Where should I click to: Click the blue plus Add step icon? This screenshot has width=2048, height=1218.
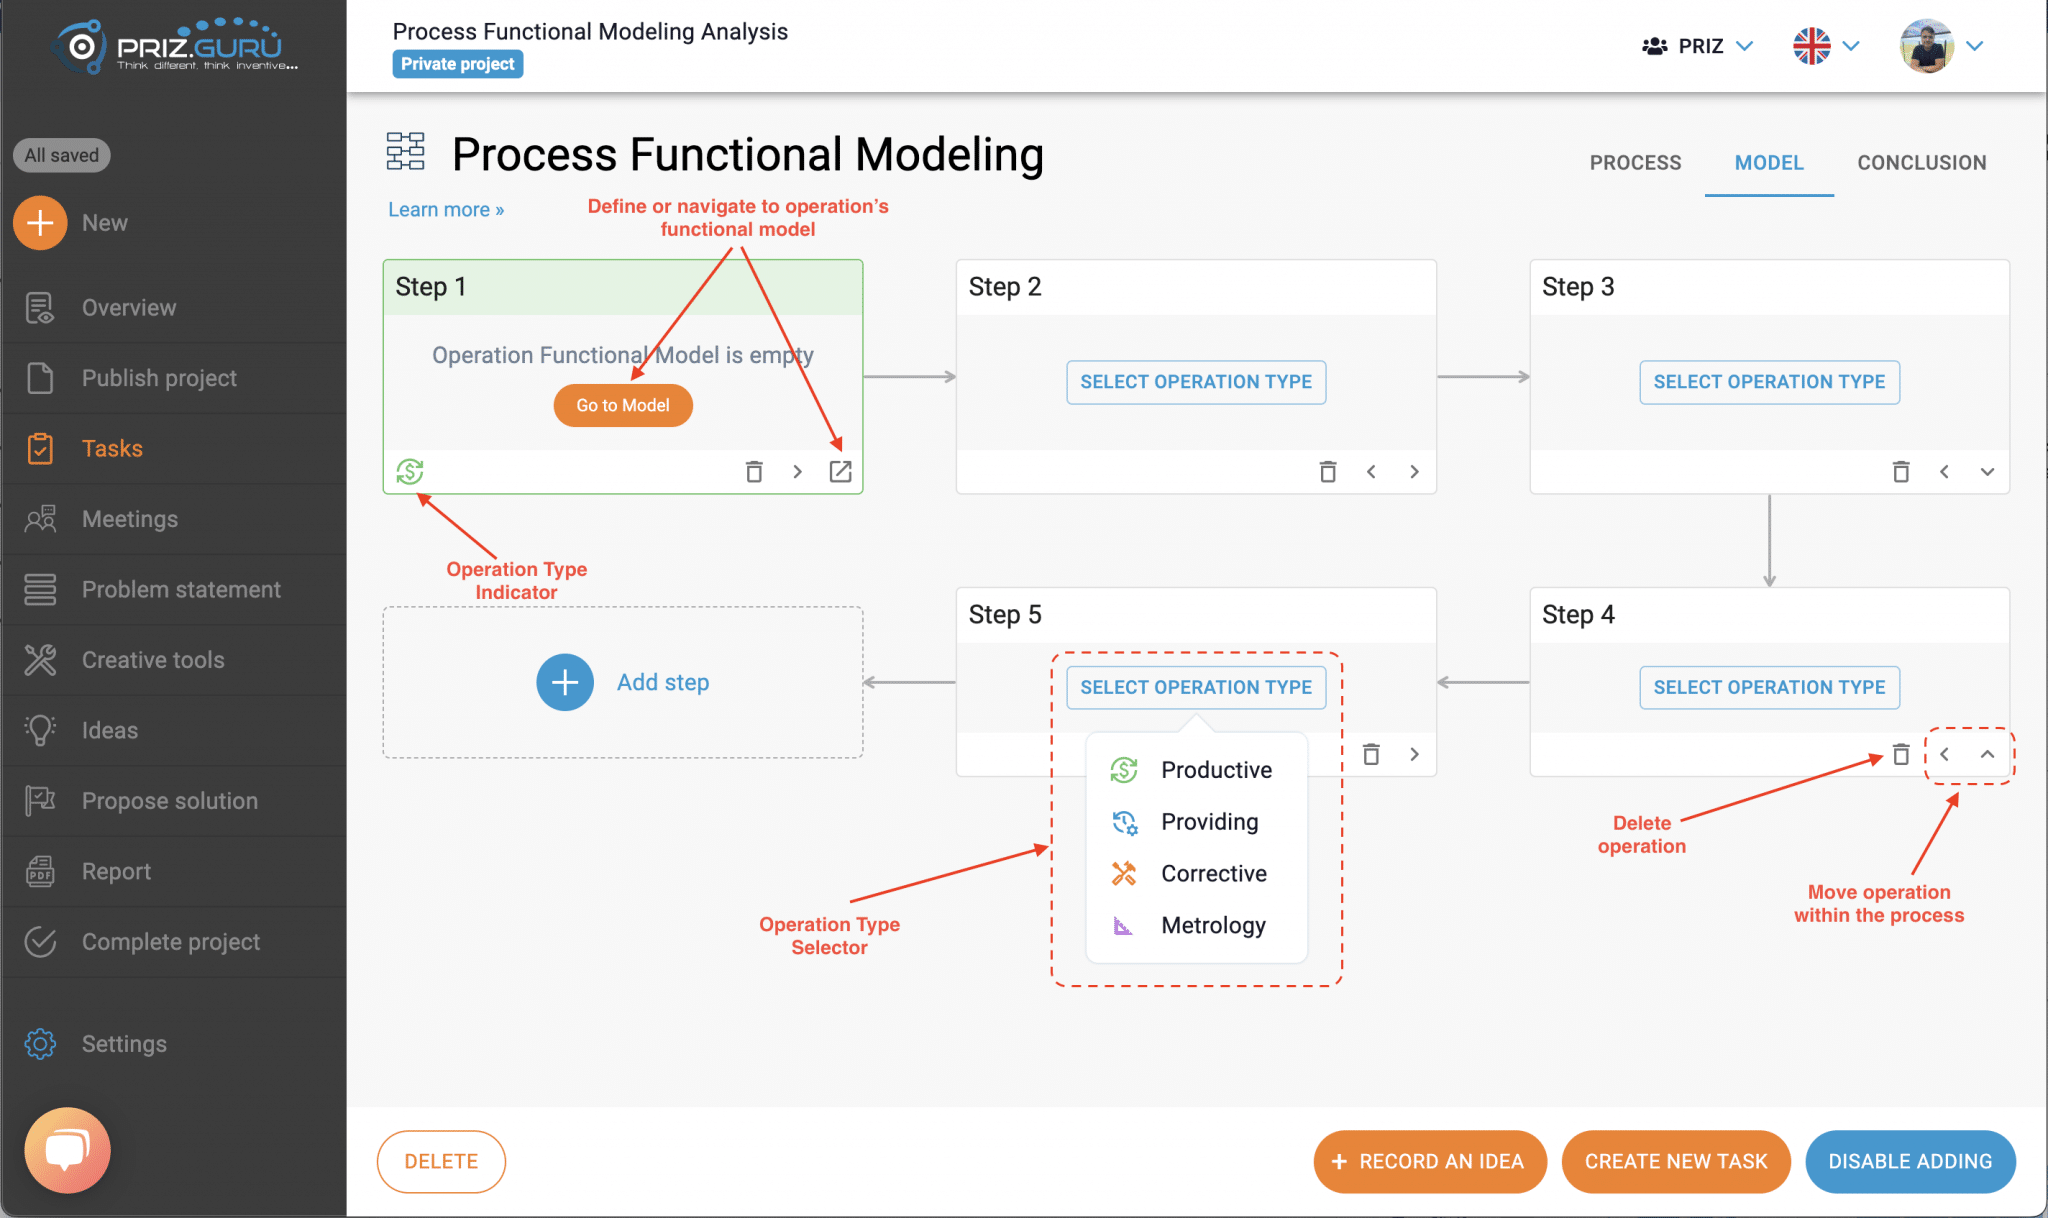click(565, 682)
